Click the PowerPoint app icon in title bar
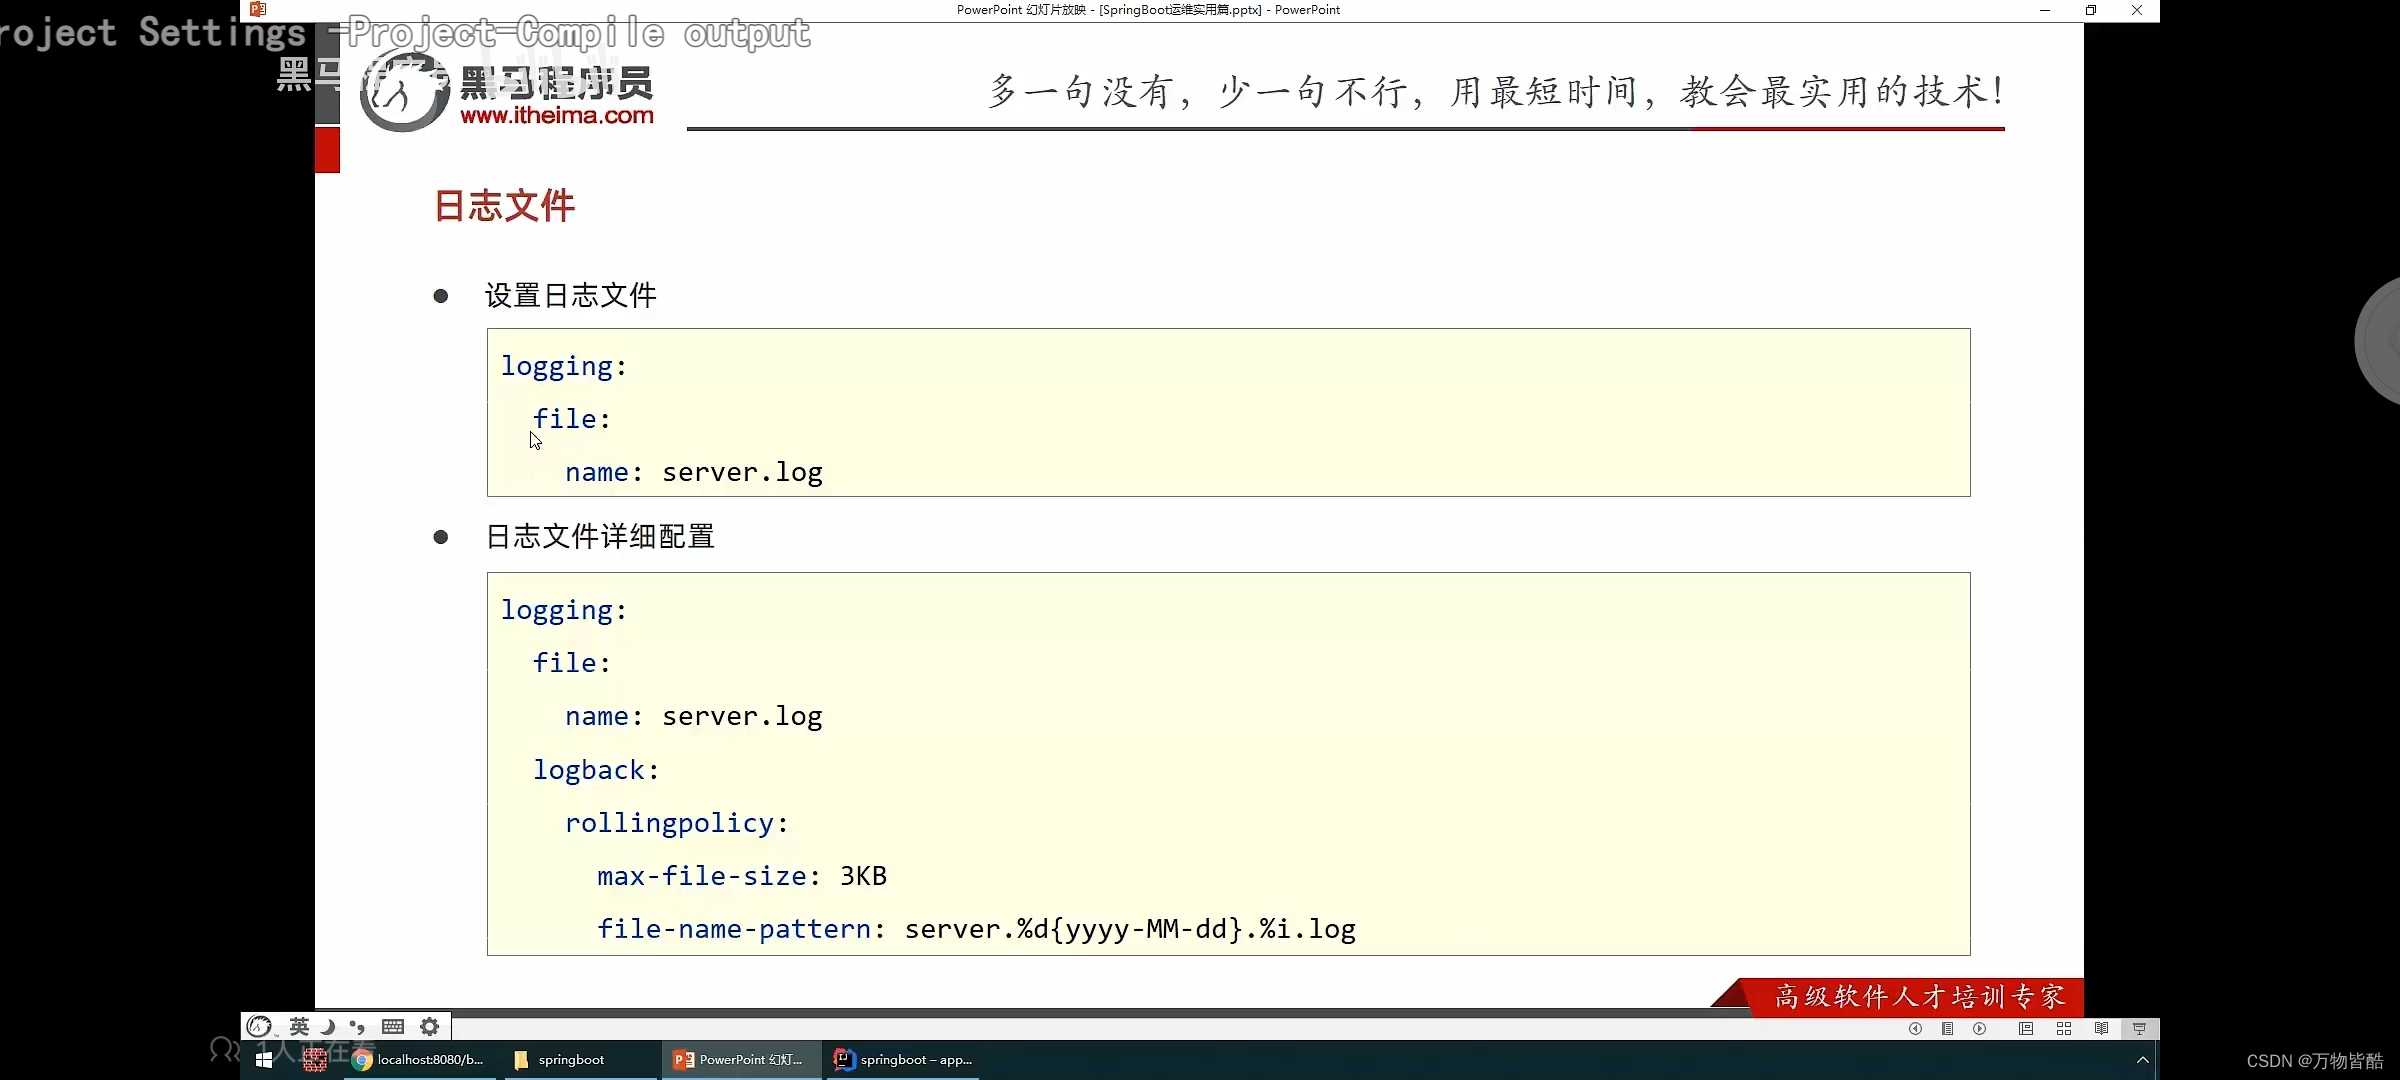 [x=258, y=10]
